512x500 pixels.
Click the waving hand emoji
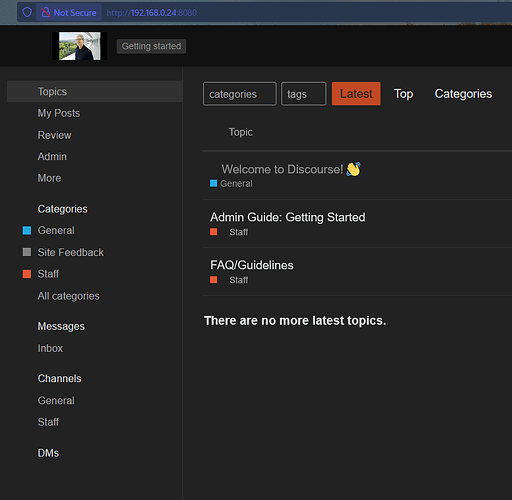coord(353,169)
